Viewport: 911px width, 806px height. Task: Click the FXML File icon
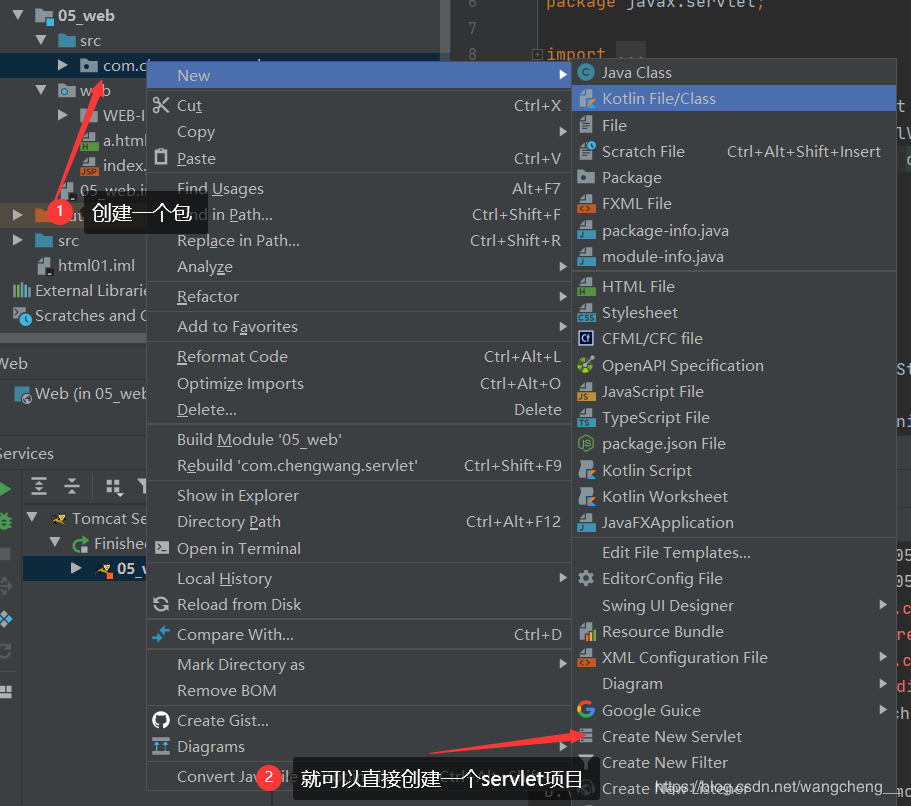pos(586,203)
